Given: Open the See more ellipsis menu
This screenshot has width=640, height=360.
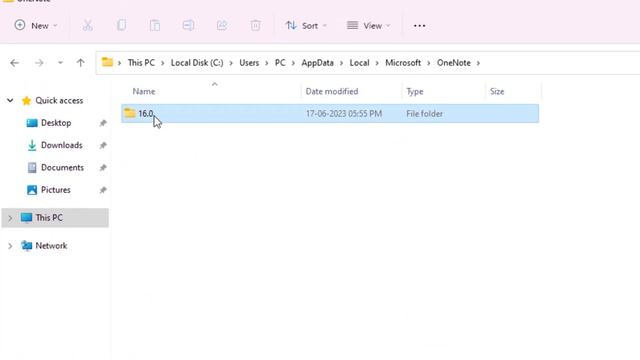Looking at the screenshot, I should pyautogui.click(x=419, y=26).
